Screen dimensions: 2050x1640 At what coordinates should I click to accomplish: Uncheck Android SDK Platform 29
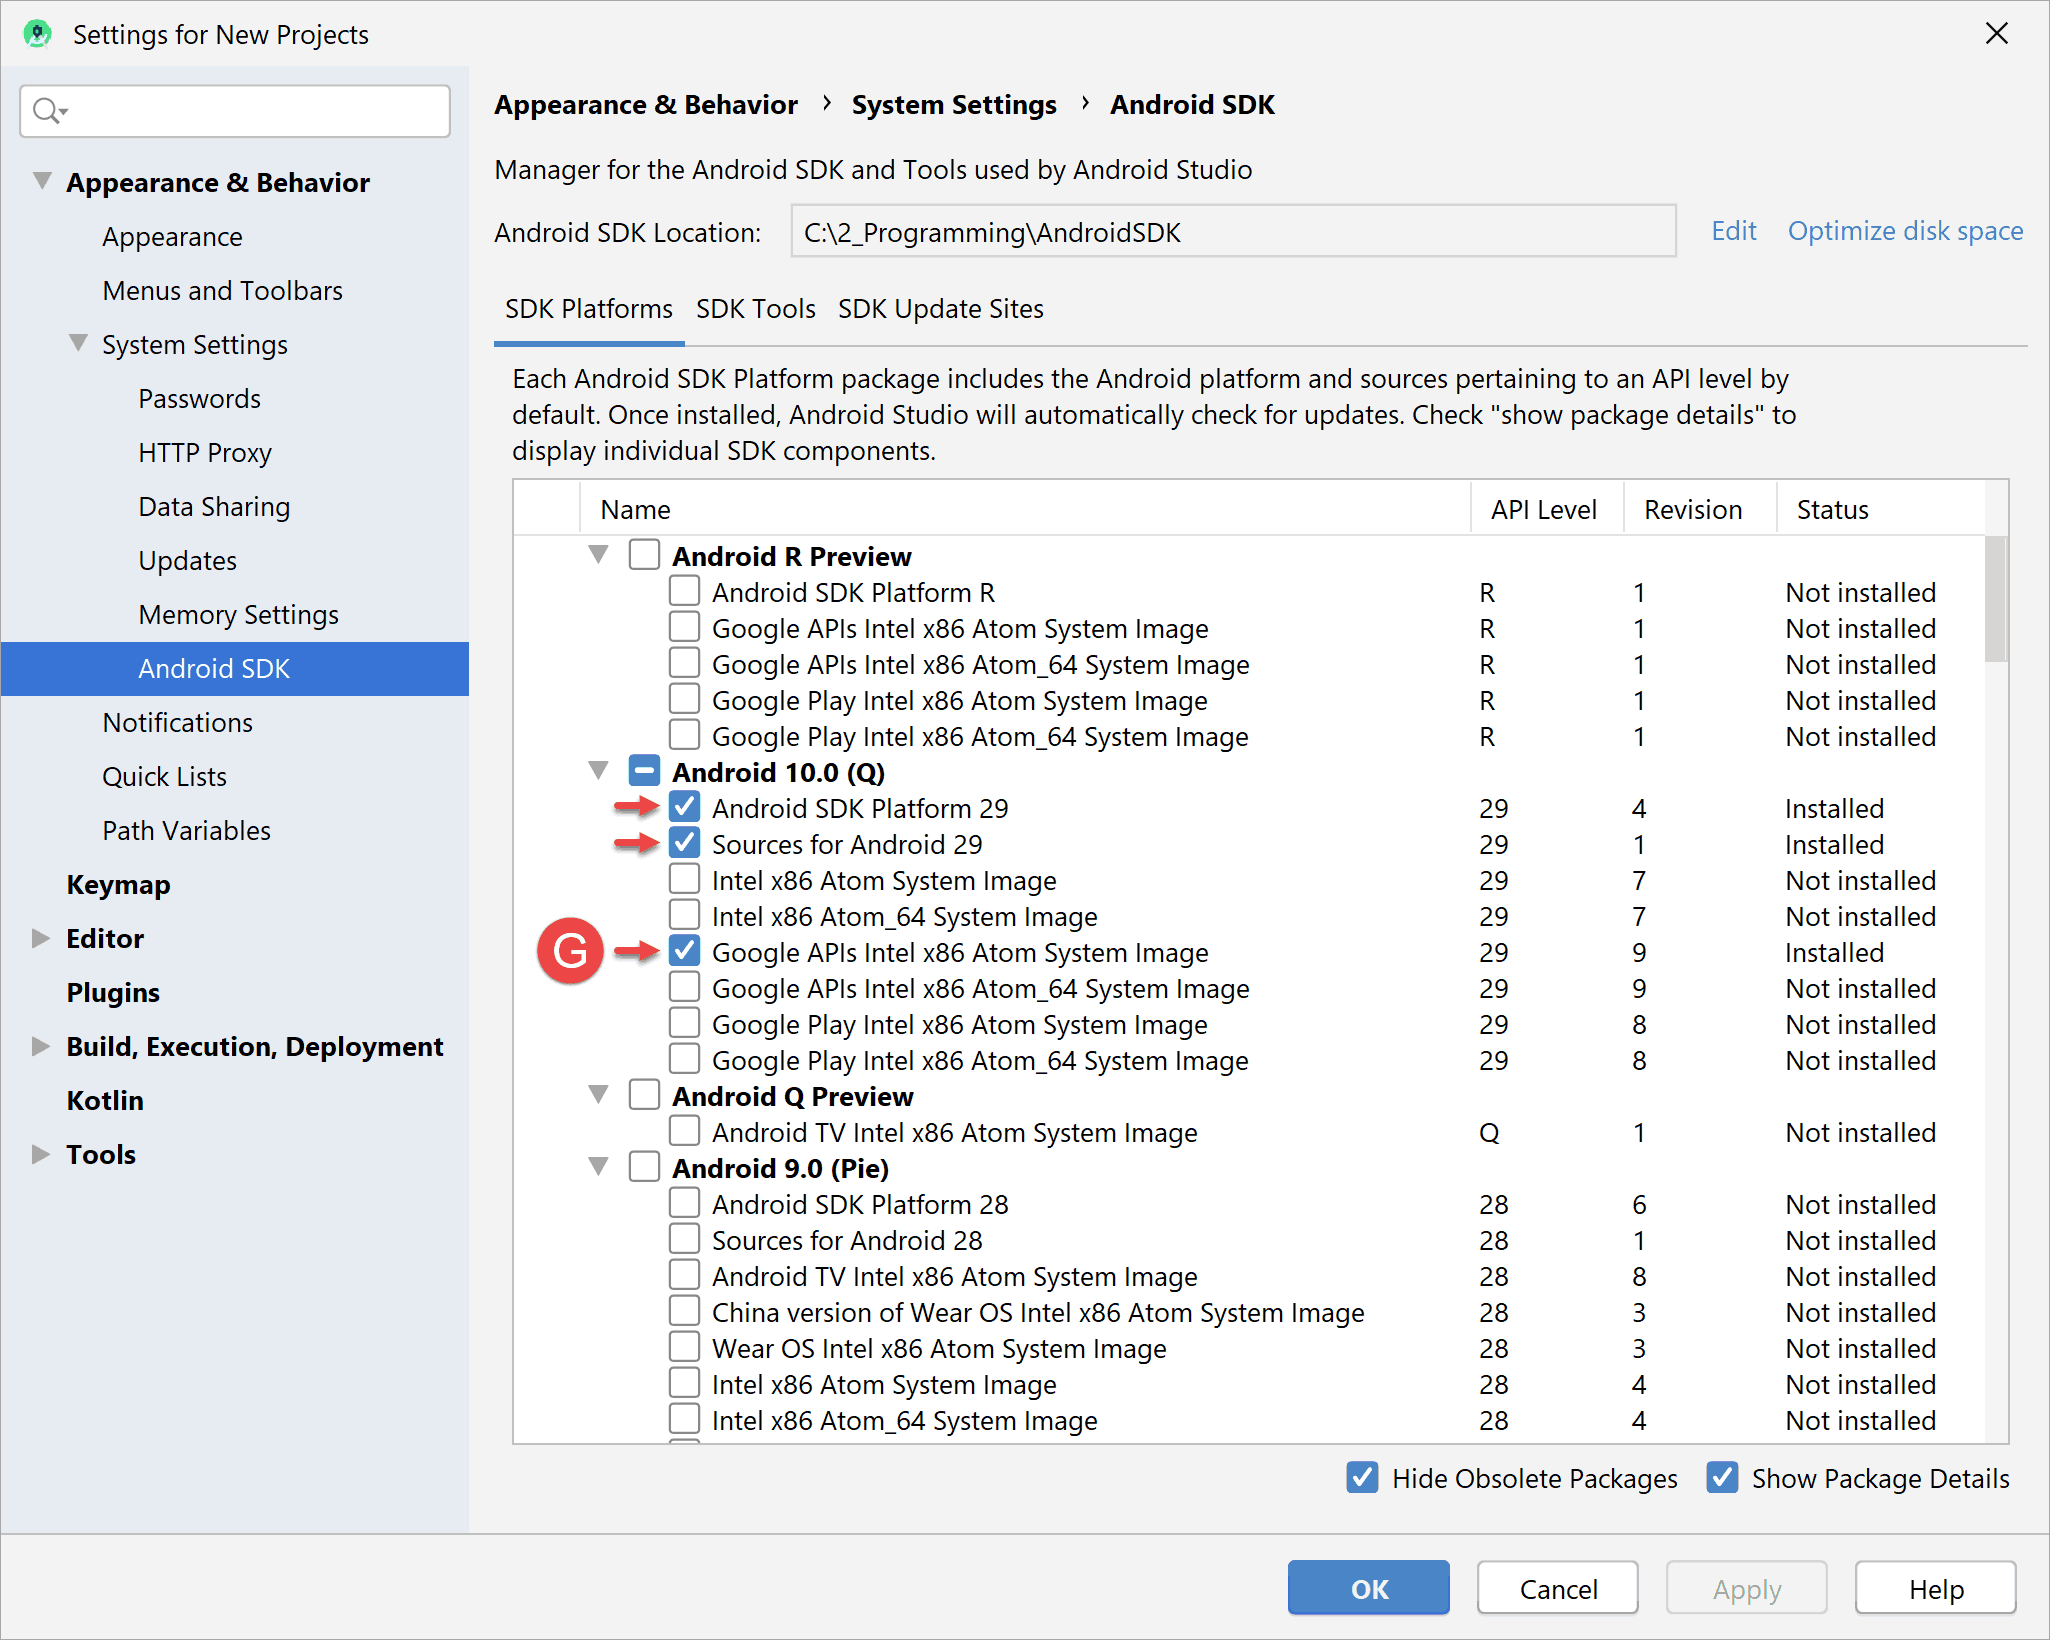684,807
